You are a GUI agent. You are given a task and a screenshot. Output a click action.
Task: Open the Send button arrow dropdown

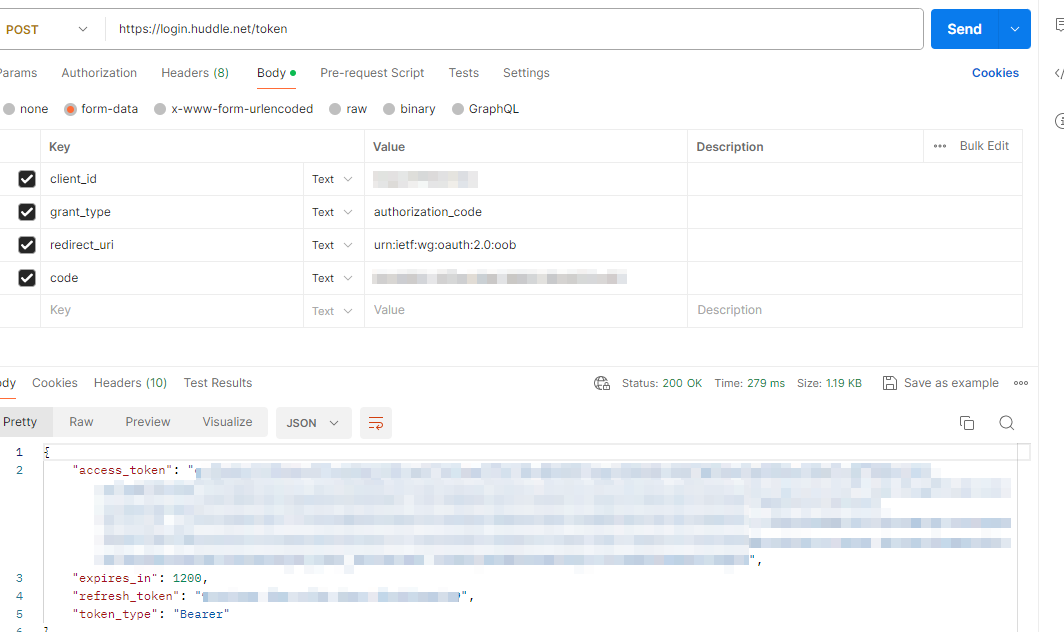click(1014, 29)
